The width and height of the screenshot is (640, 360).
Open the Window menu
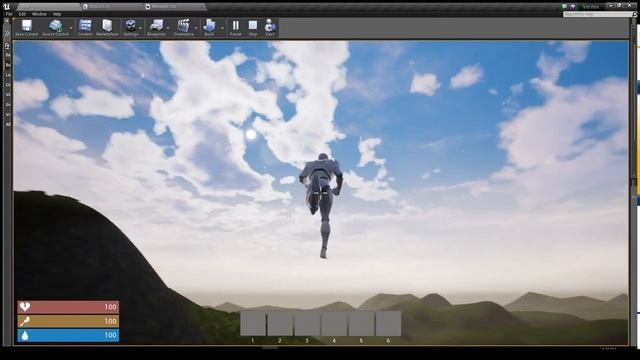39,14
